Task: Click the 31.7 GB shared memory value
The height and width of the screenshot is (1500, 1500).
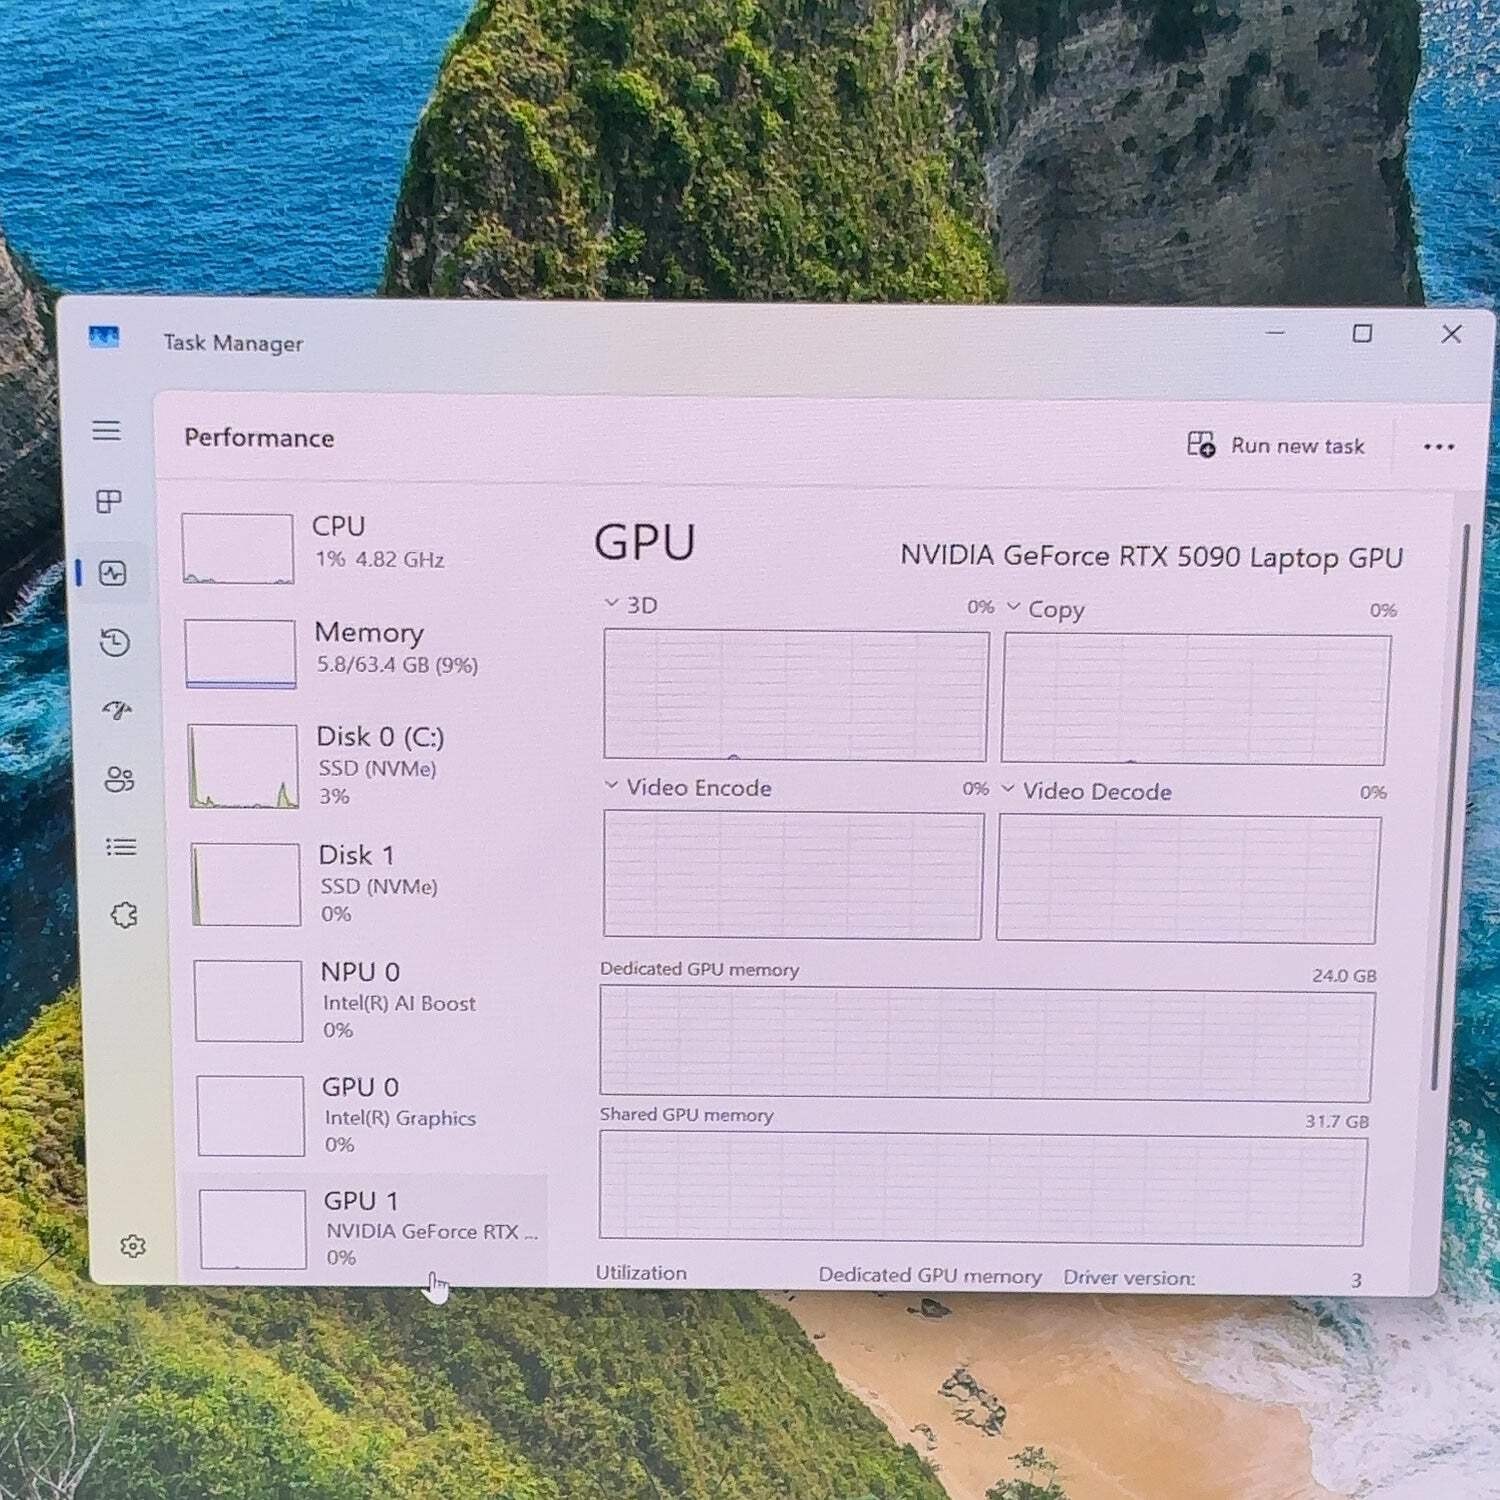Action: click(x=1337, y=1121)
